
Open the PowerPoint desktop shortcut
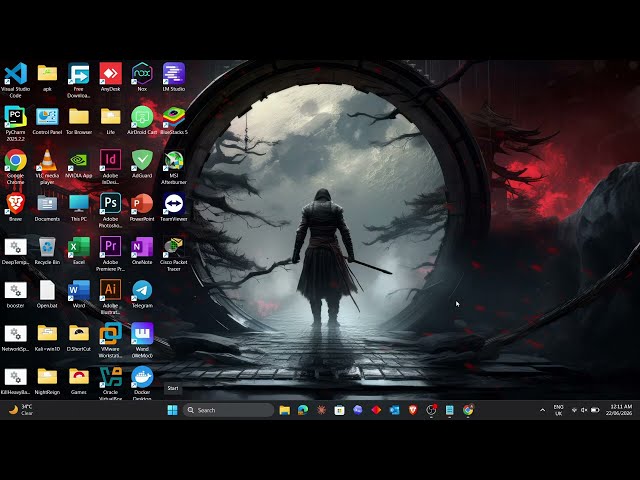click(142, 207)
